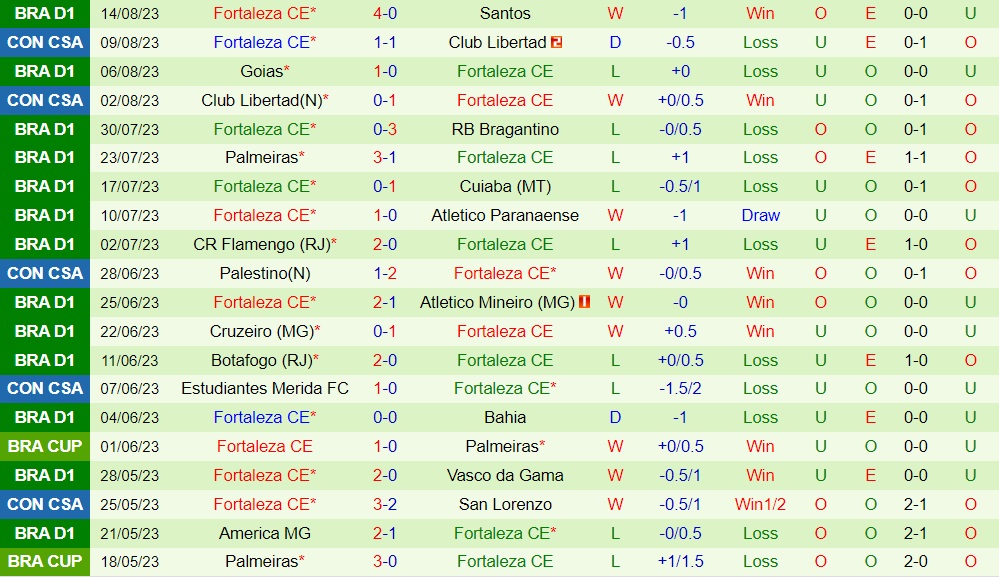The width and height of the screenshot is (999, 577).
Task: Open the Santos team link
Action: click(x=505, y=13)
